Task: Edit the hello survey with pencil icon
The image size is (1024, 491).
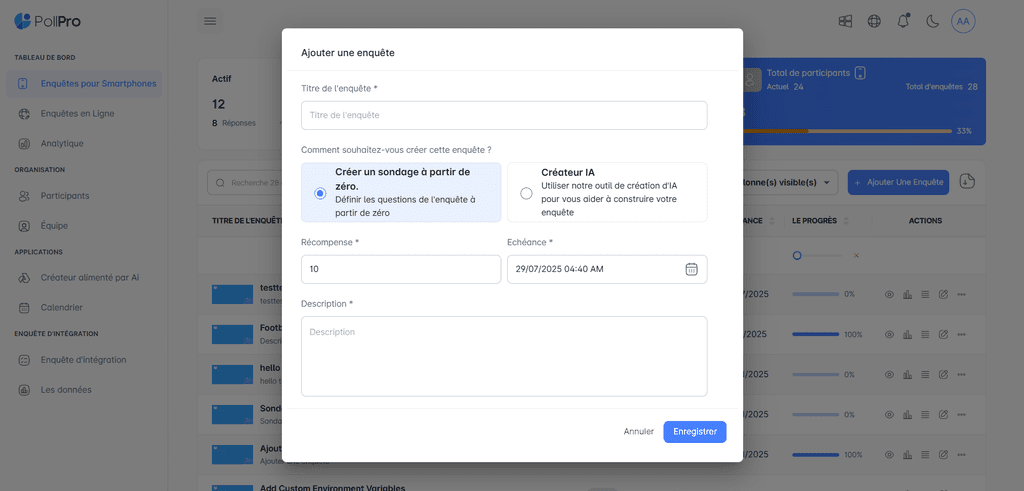Action: tap(943, 375)
